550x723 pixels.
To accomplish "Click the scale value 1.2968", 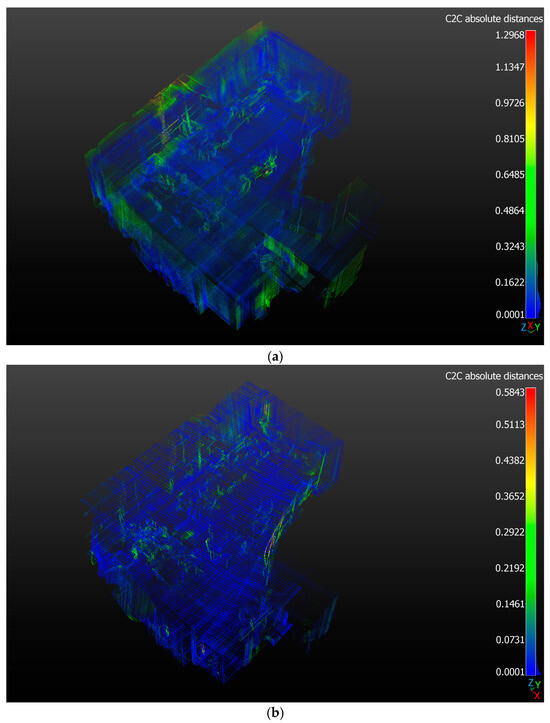I will (510, 35).
